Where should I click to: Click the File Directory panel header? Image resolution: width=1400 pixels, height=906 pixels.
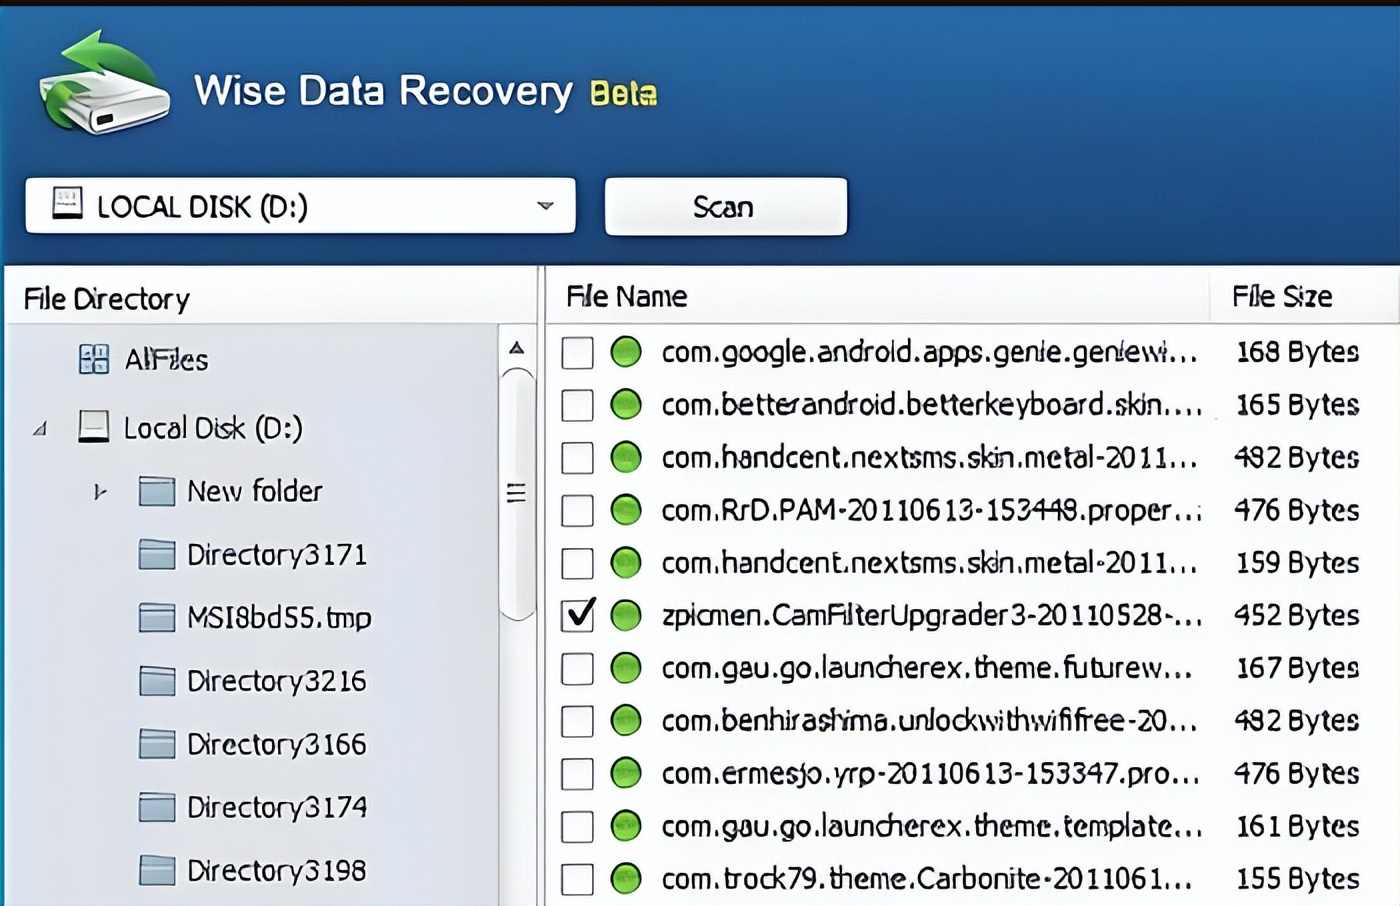(270, 297)
